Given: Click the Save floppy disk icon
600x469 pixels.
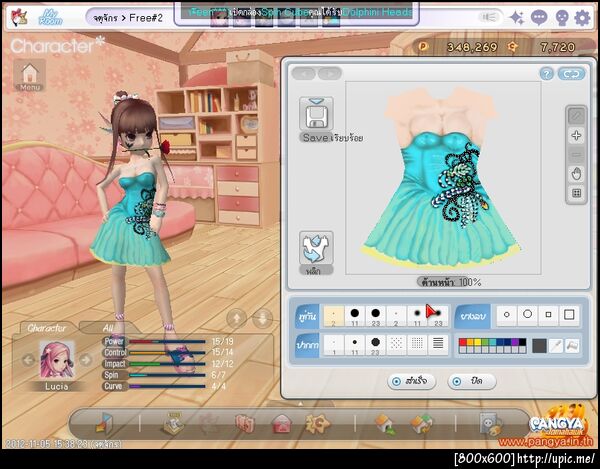Looking at the screenshot, I should (x=316, y=114).
